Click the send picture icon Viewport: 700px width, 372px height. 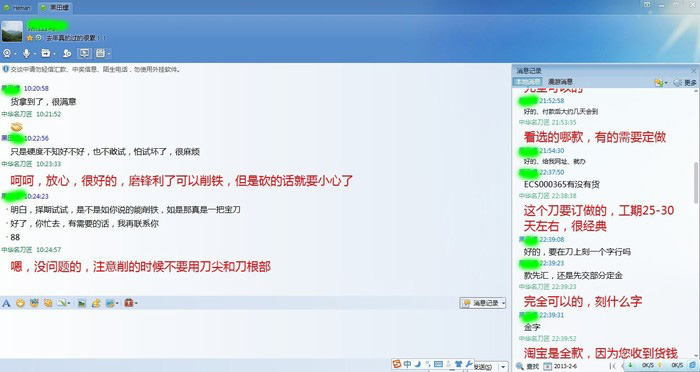tap(82, 303)
